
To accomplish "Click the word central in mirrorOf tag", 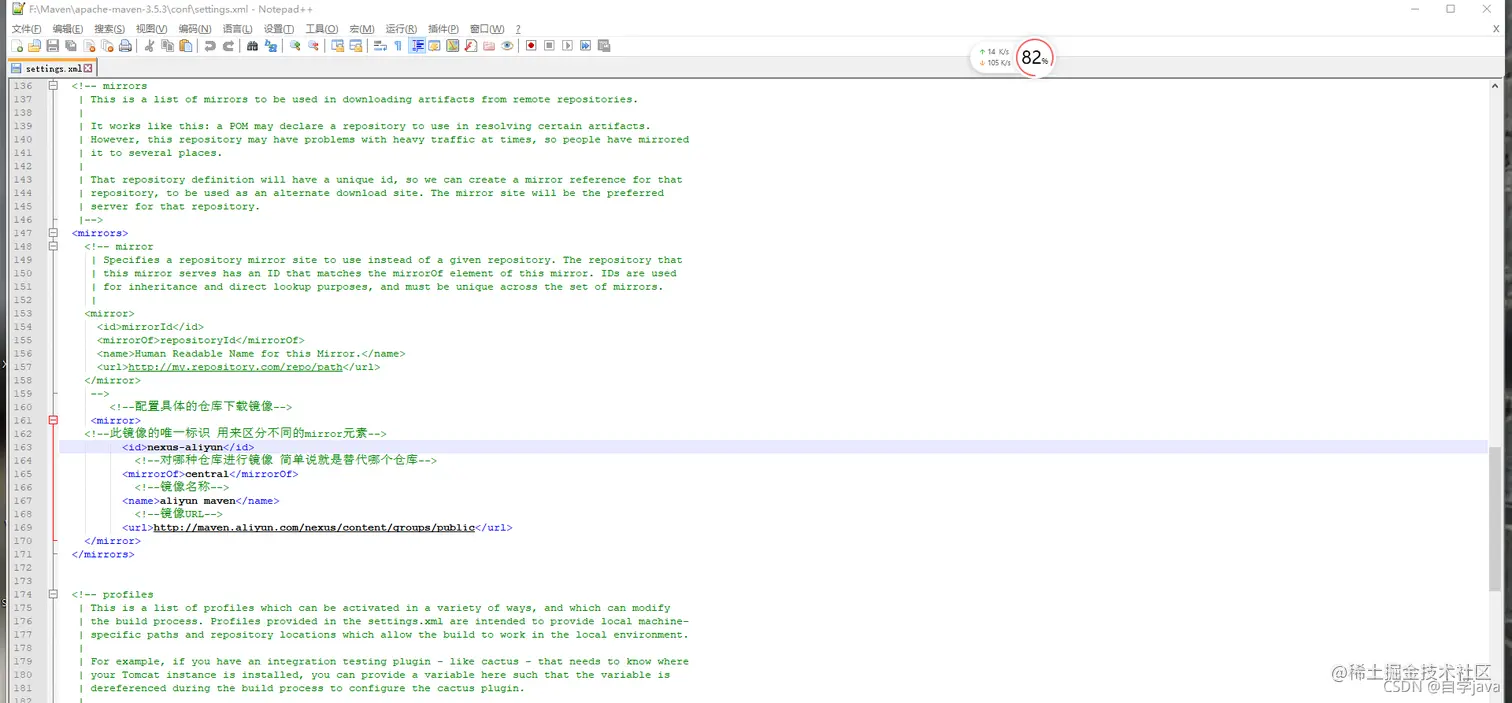I will [207, 474].
